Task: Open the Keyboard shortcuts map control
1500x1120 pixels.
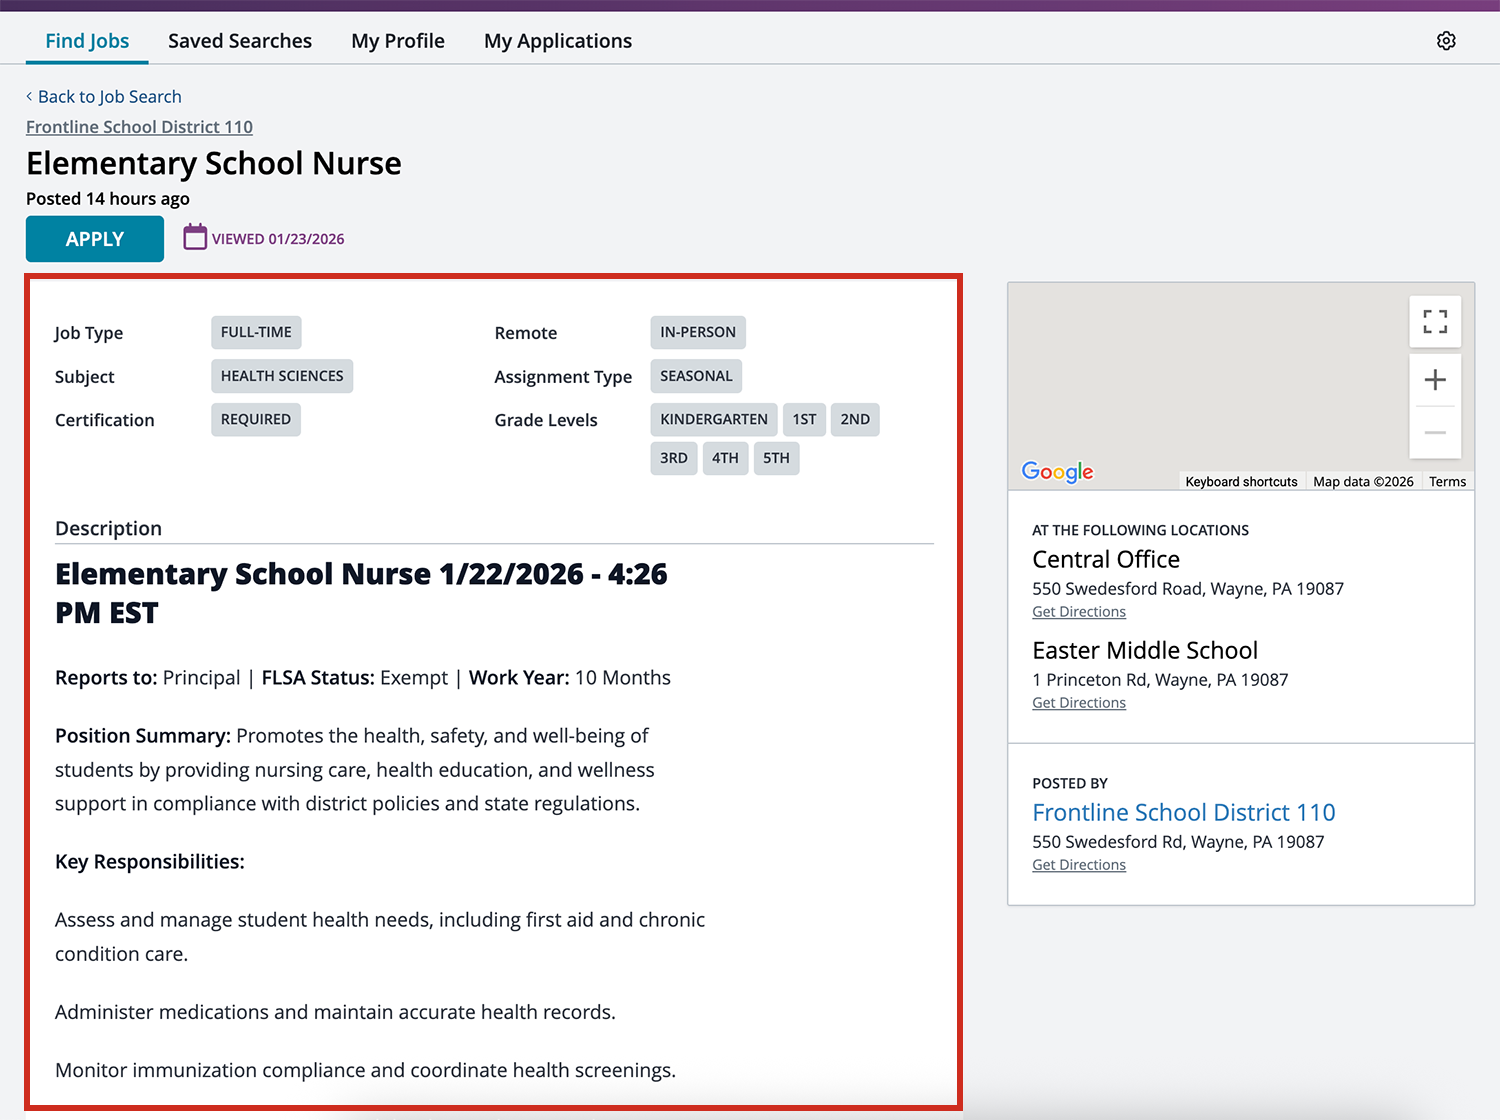Action: pos(1241,481)
